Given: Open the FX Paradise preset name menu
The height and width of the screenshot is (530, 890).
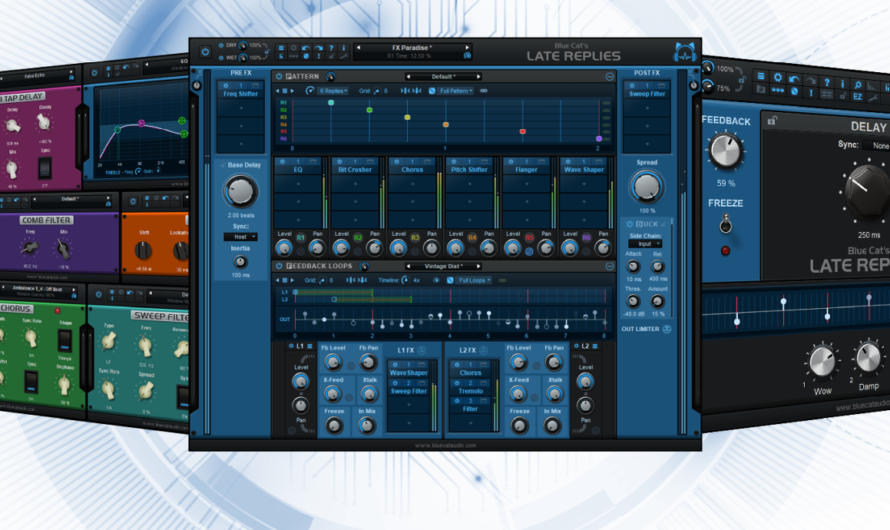Looking at the screenshot, I should click(412, 48).
